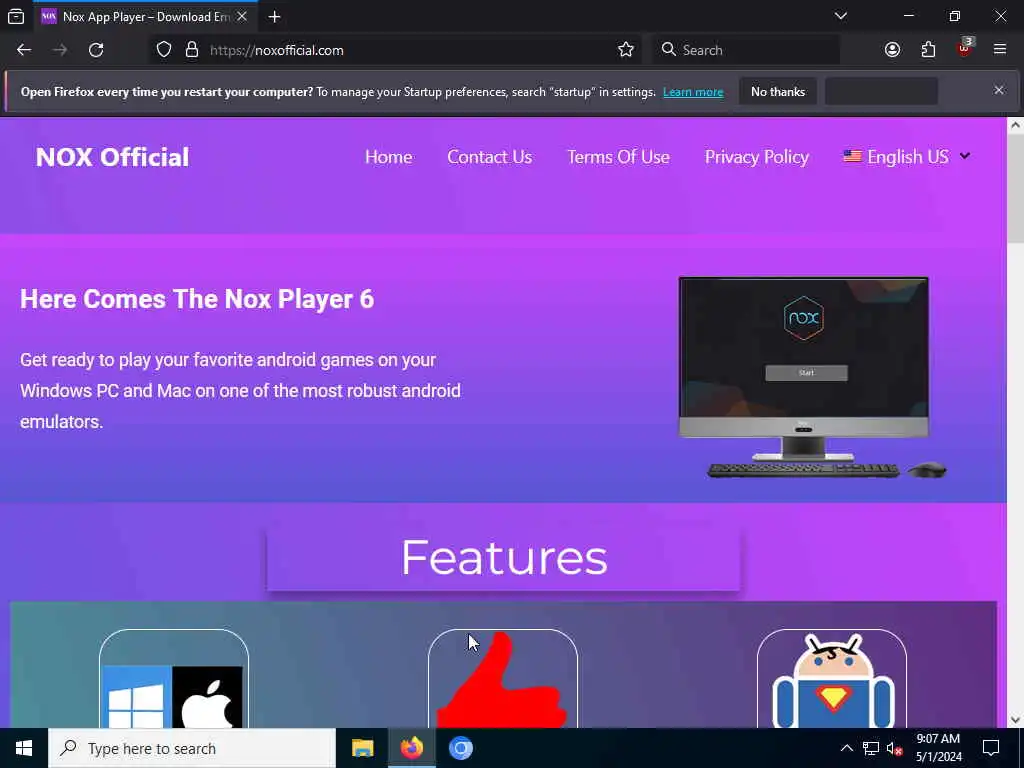The image size is (1024, 768).
Task: Open the uBlock extension icon
Action: [965, 49]
